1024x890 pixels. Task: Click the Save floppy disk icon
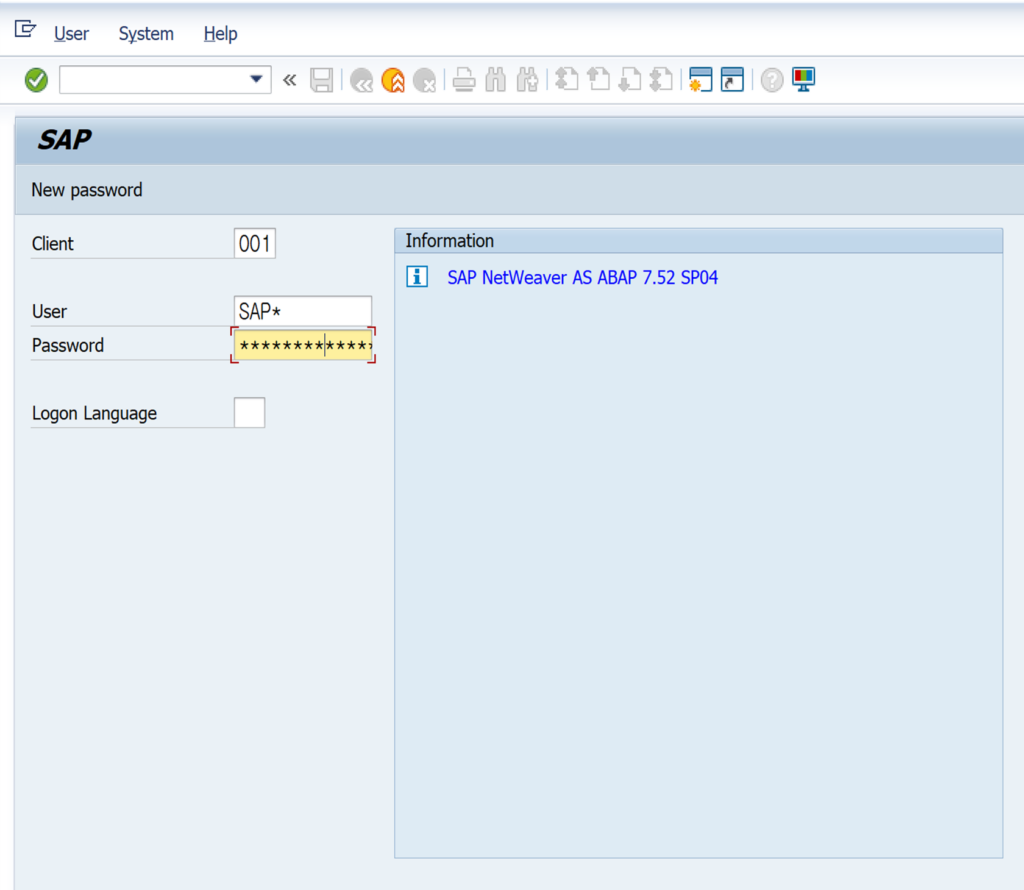point(321,80)
